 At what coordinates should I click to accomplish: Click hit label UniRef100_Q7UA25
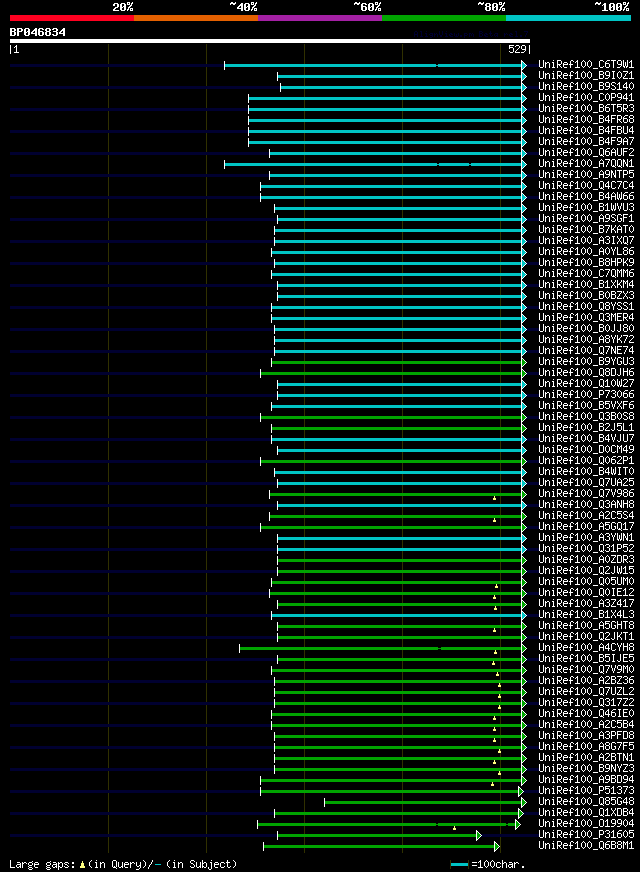(x=586, y=483)
